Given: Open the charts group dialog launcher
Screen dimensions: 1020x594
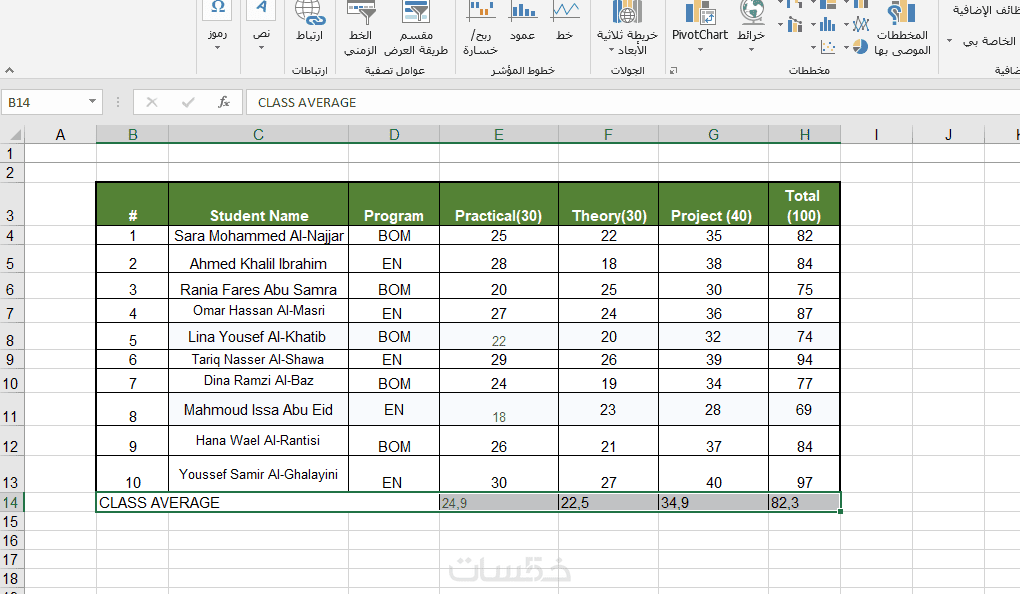Looking at the screenshot, I should pos(673,70).
